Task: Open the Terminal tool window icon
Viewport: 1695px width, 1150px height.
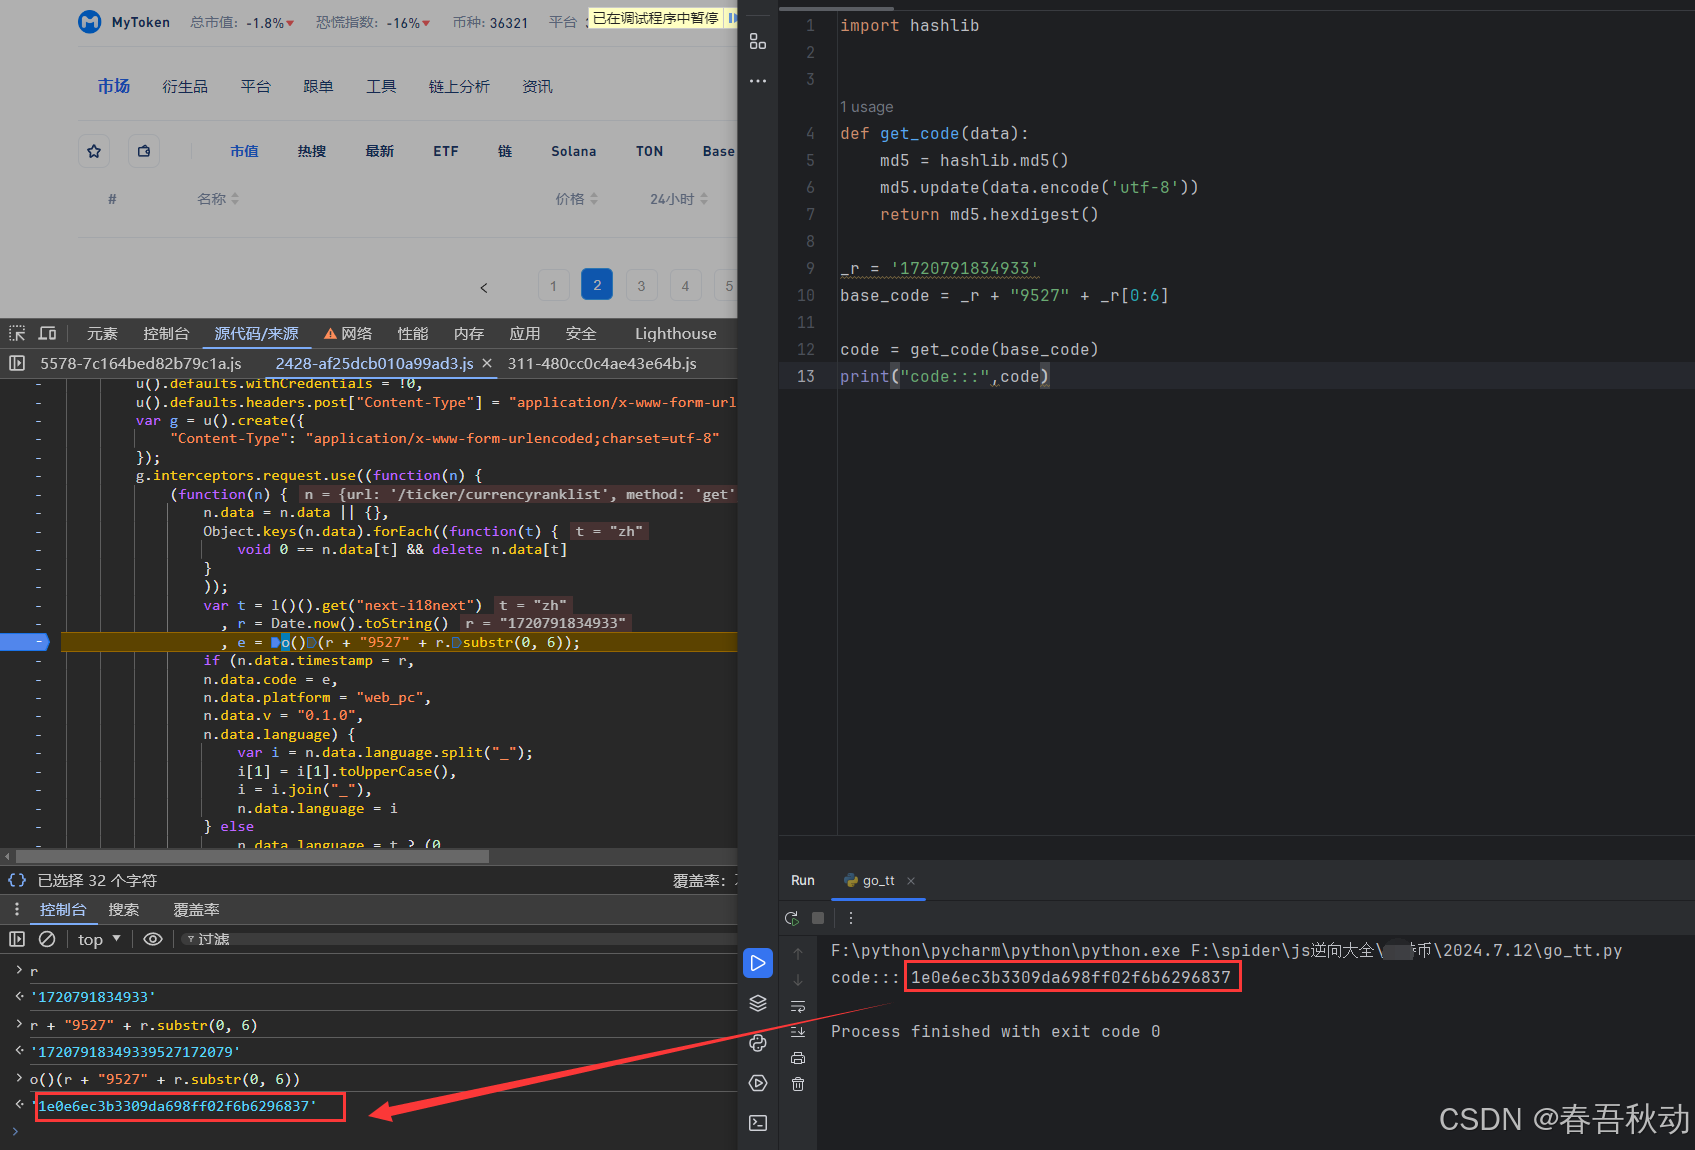Action: 758,1123
